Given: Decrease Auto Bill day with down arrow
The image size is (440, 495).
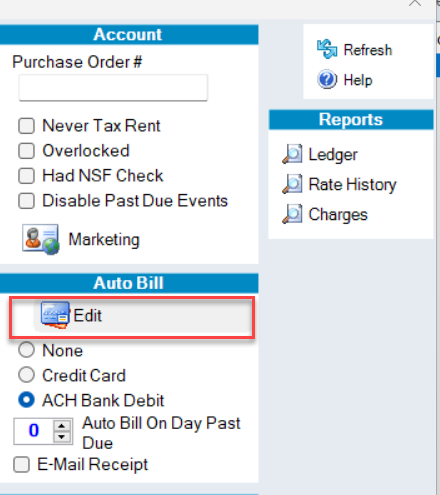Looking at the screenshot, I should [62, 437].
